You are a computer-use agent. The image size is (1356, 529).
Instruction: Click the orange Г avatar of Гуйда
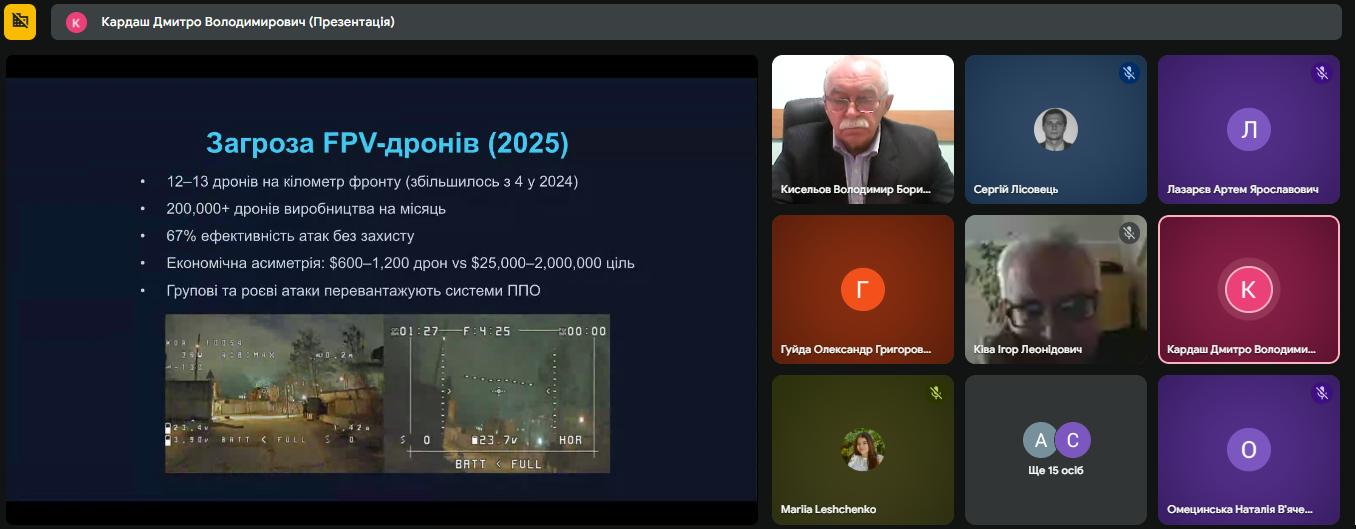862,290
